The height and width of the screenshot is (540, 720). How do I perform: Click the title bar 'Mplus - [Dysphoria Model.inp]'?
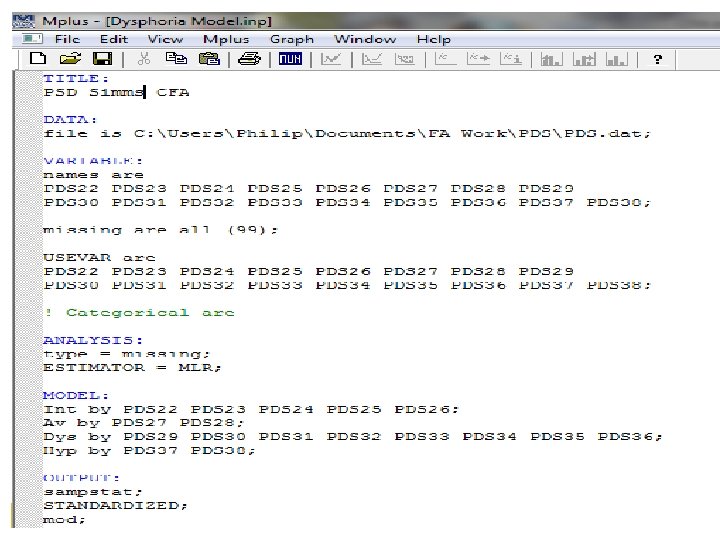point(157,21)
